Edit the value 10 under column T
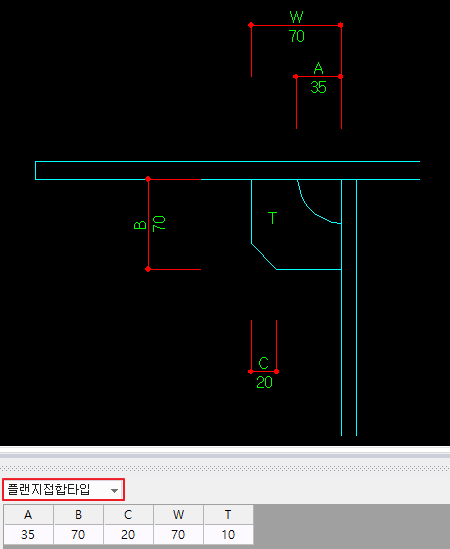Image resolution: width=450 pixels, height=549 pixels. pos(228,534)
